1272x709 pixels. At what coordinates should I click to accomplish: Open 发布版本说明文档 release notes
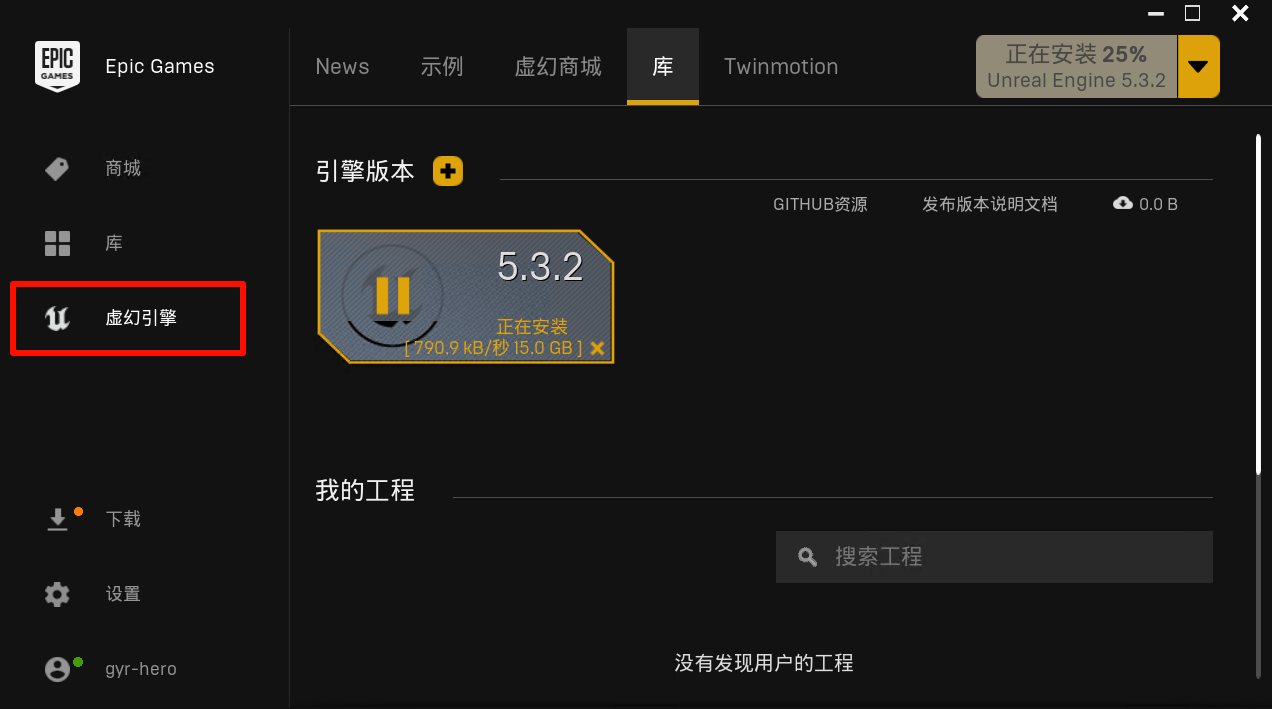pos(989,203)
